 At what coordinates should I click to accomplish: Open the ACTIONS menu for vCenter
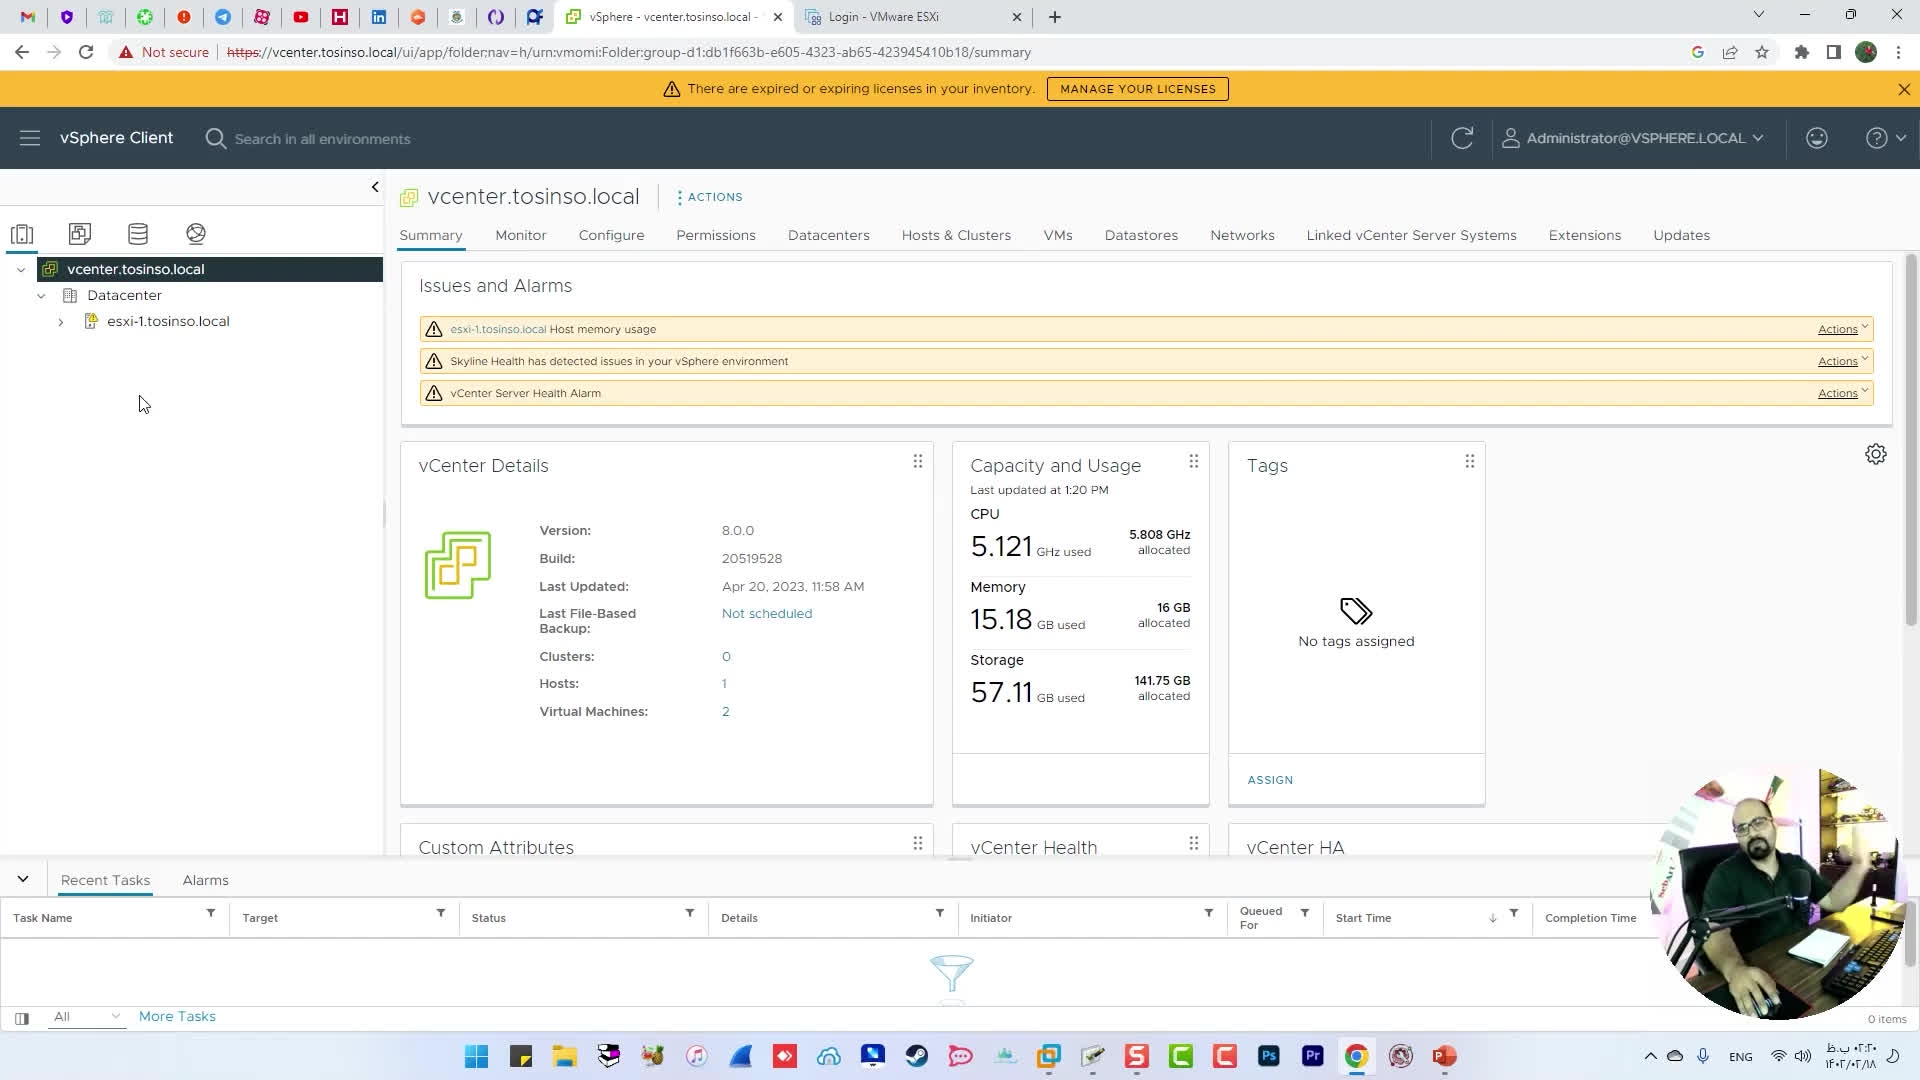(x=710, y=197)
